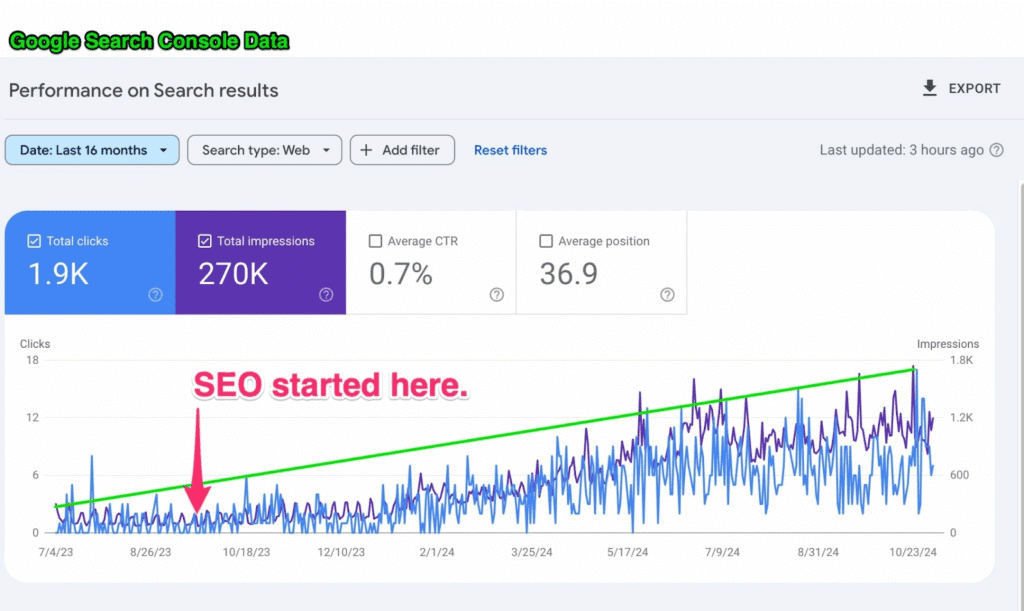This screenshot has width=1024, height=611.
Task: Enable the Average CTR checkbox
Action: click(x=376, y=241)
